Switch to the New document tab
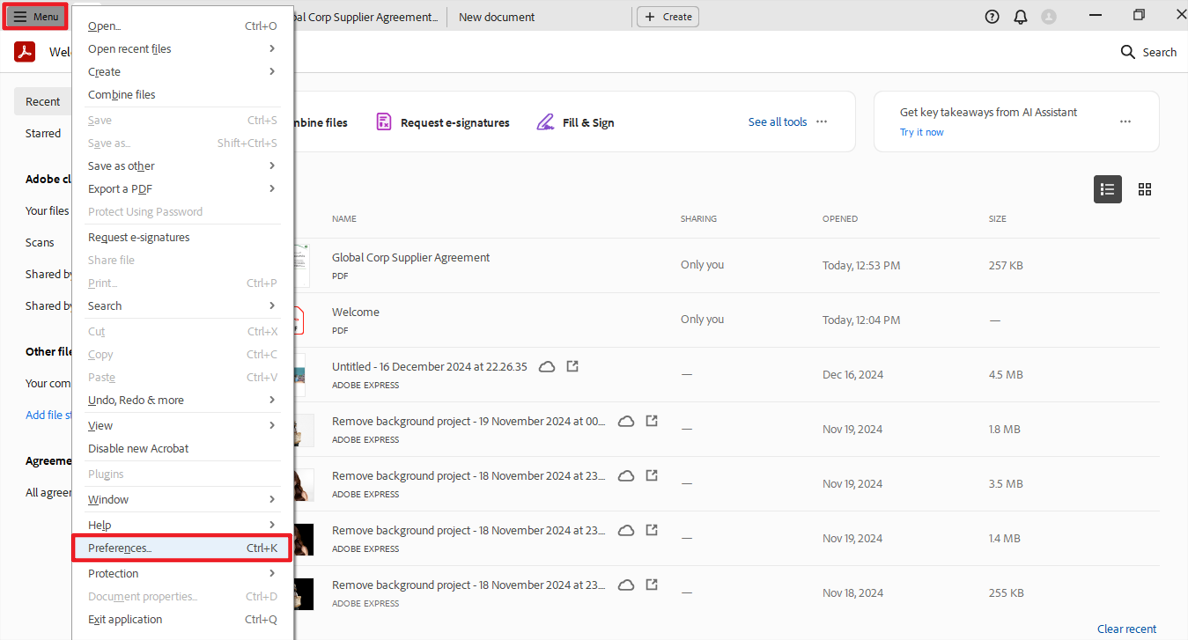1188x640 pixels. [497, 17]
